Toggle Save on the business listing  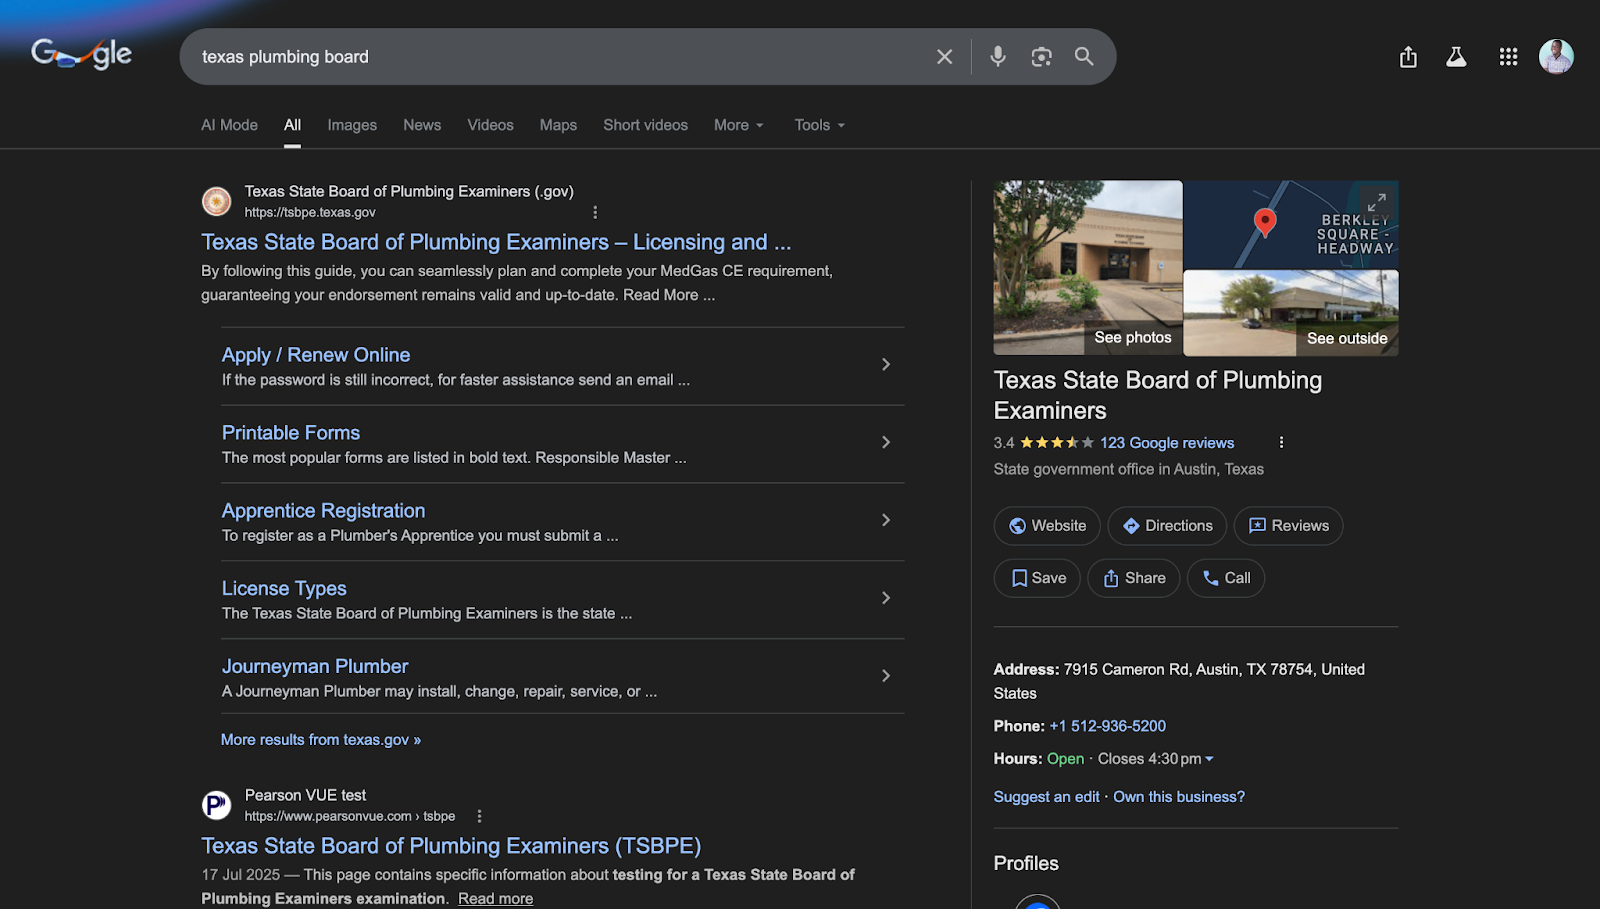pos(1037,578)
